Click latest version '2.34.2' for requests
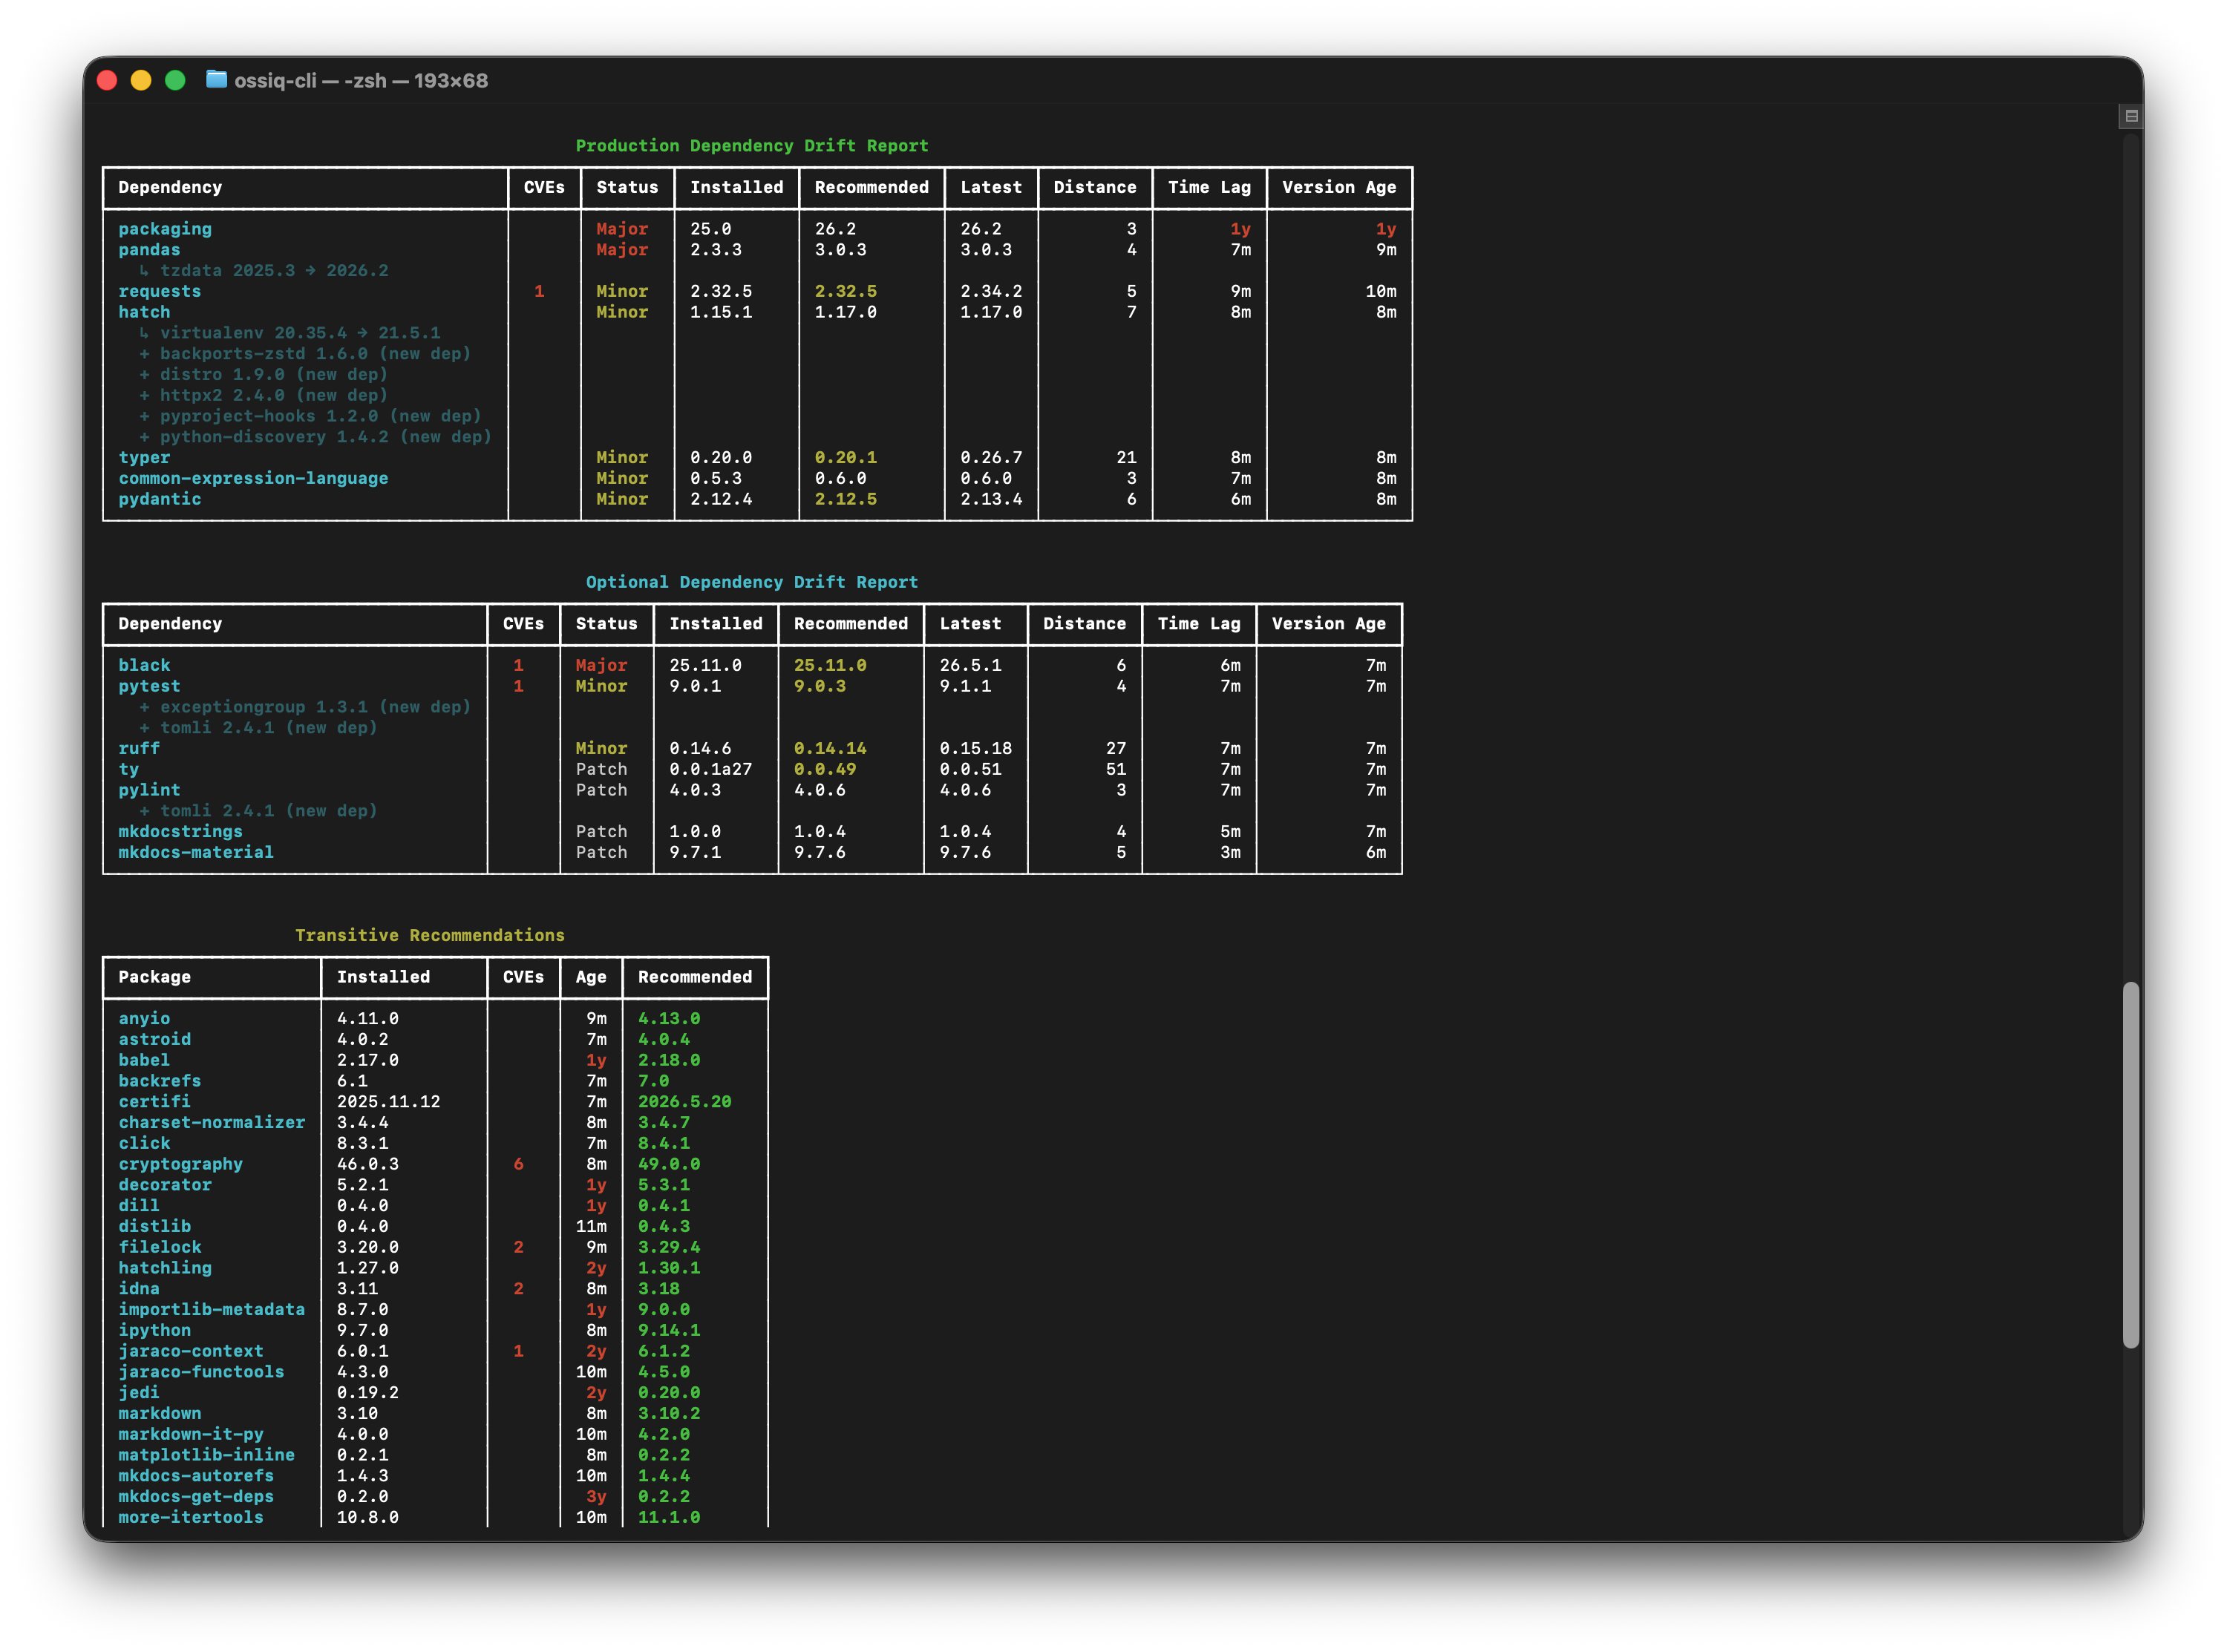The width and height of the screenshot is (2227, 1652). (991, 291)
